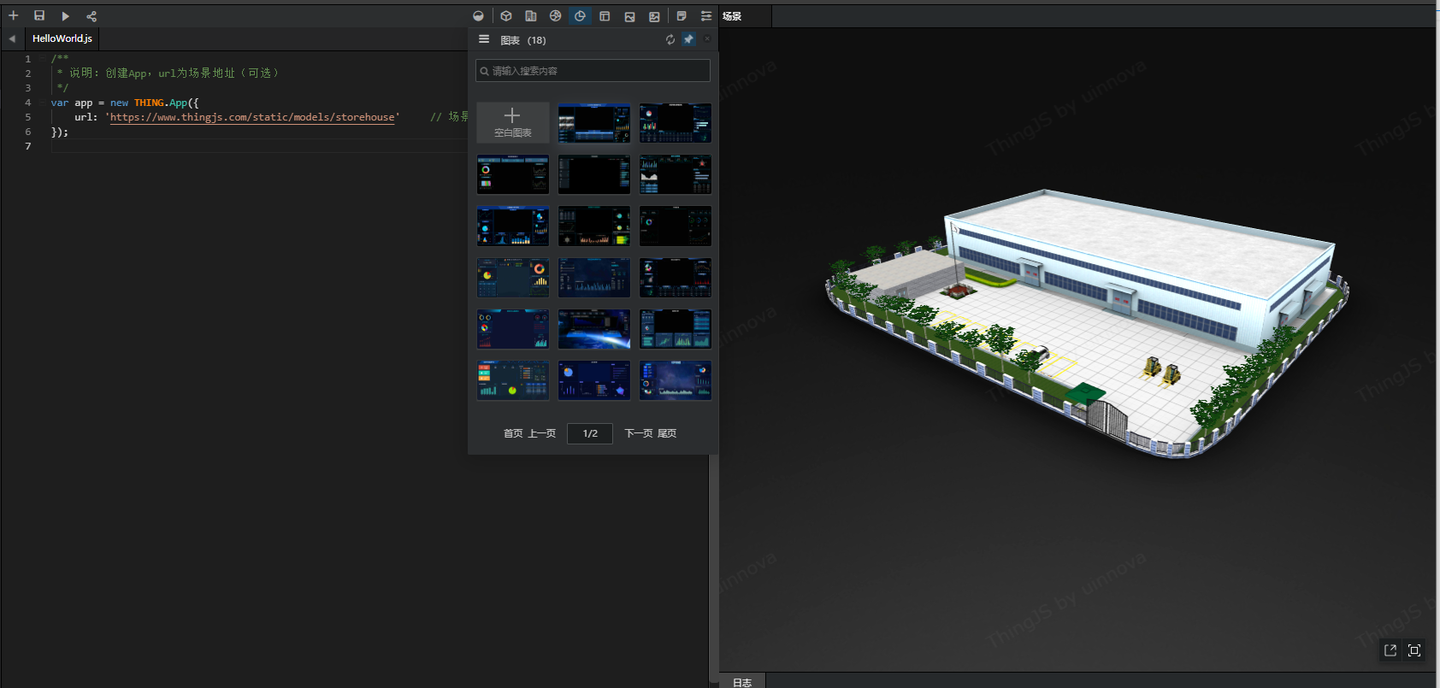Save the project with the floppy icon
Viewport: 1440px width, 688px height.
click(39, 16)
